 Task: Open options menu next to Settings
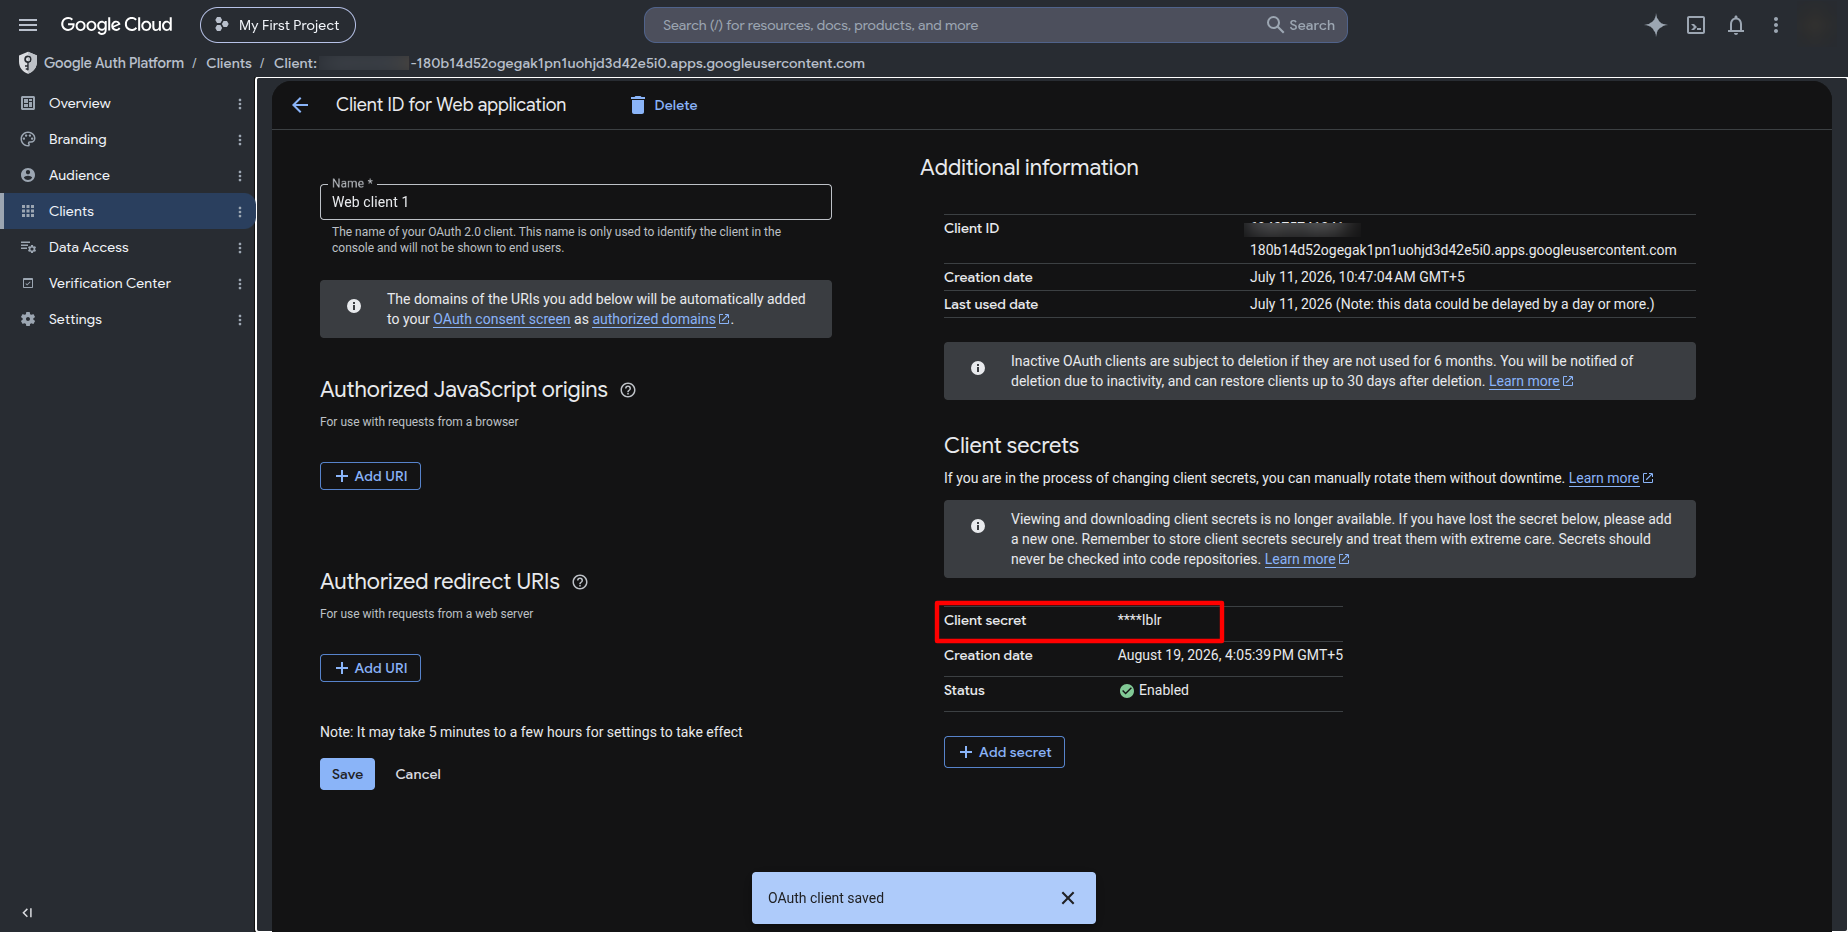(240, 320)
